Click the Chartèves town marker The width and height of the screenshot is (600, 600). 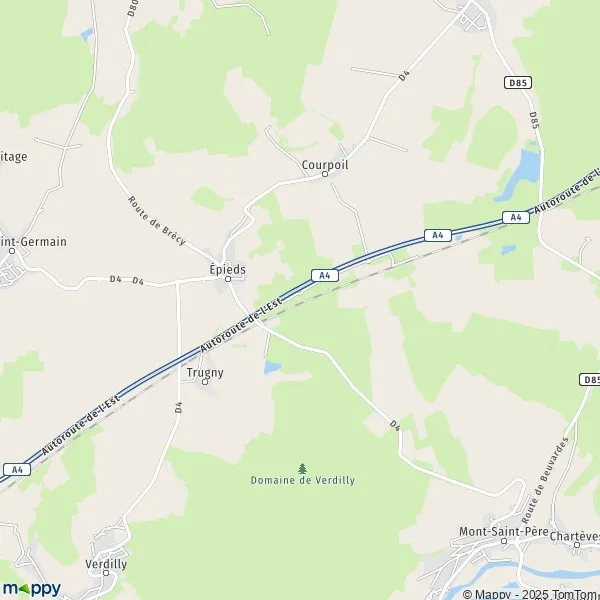(577, 545)
